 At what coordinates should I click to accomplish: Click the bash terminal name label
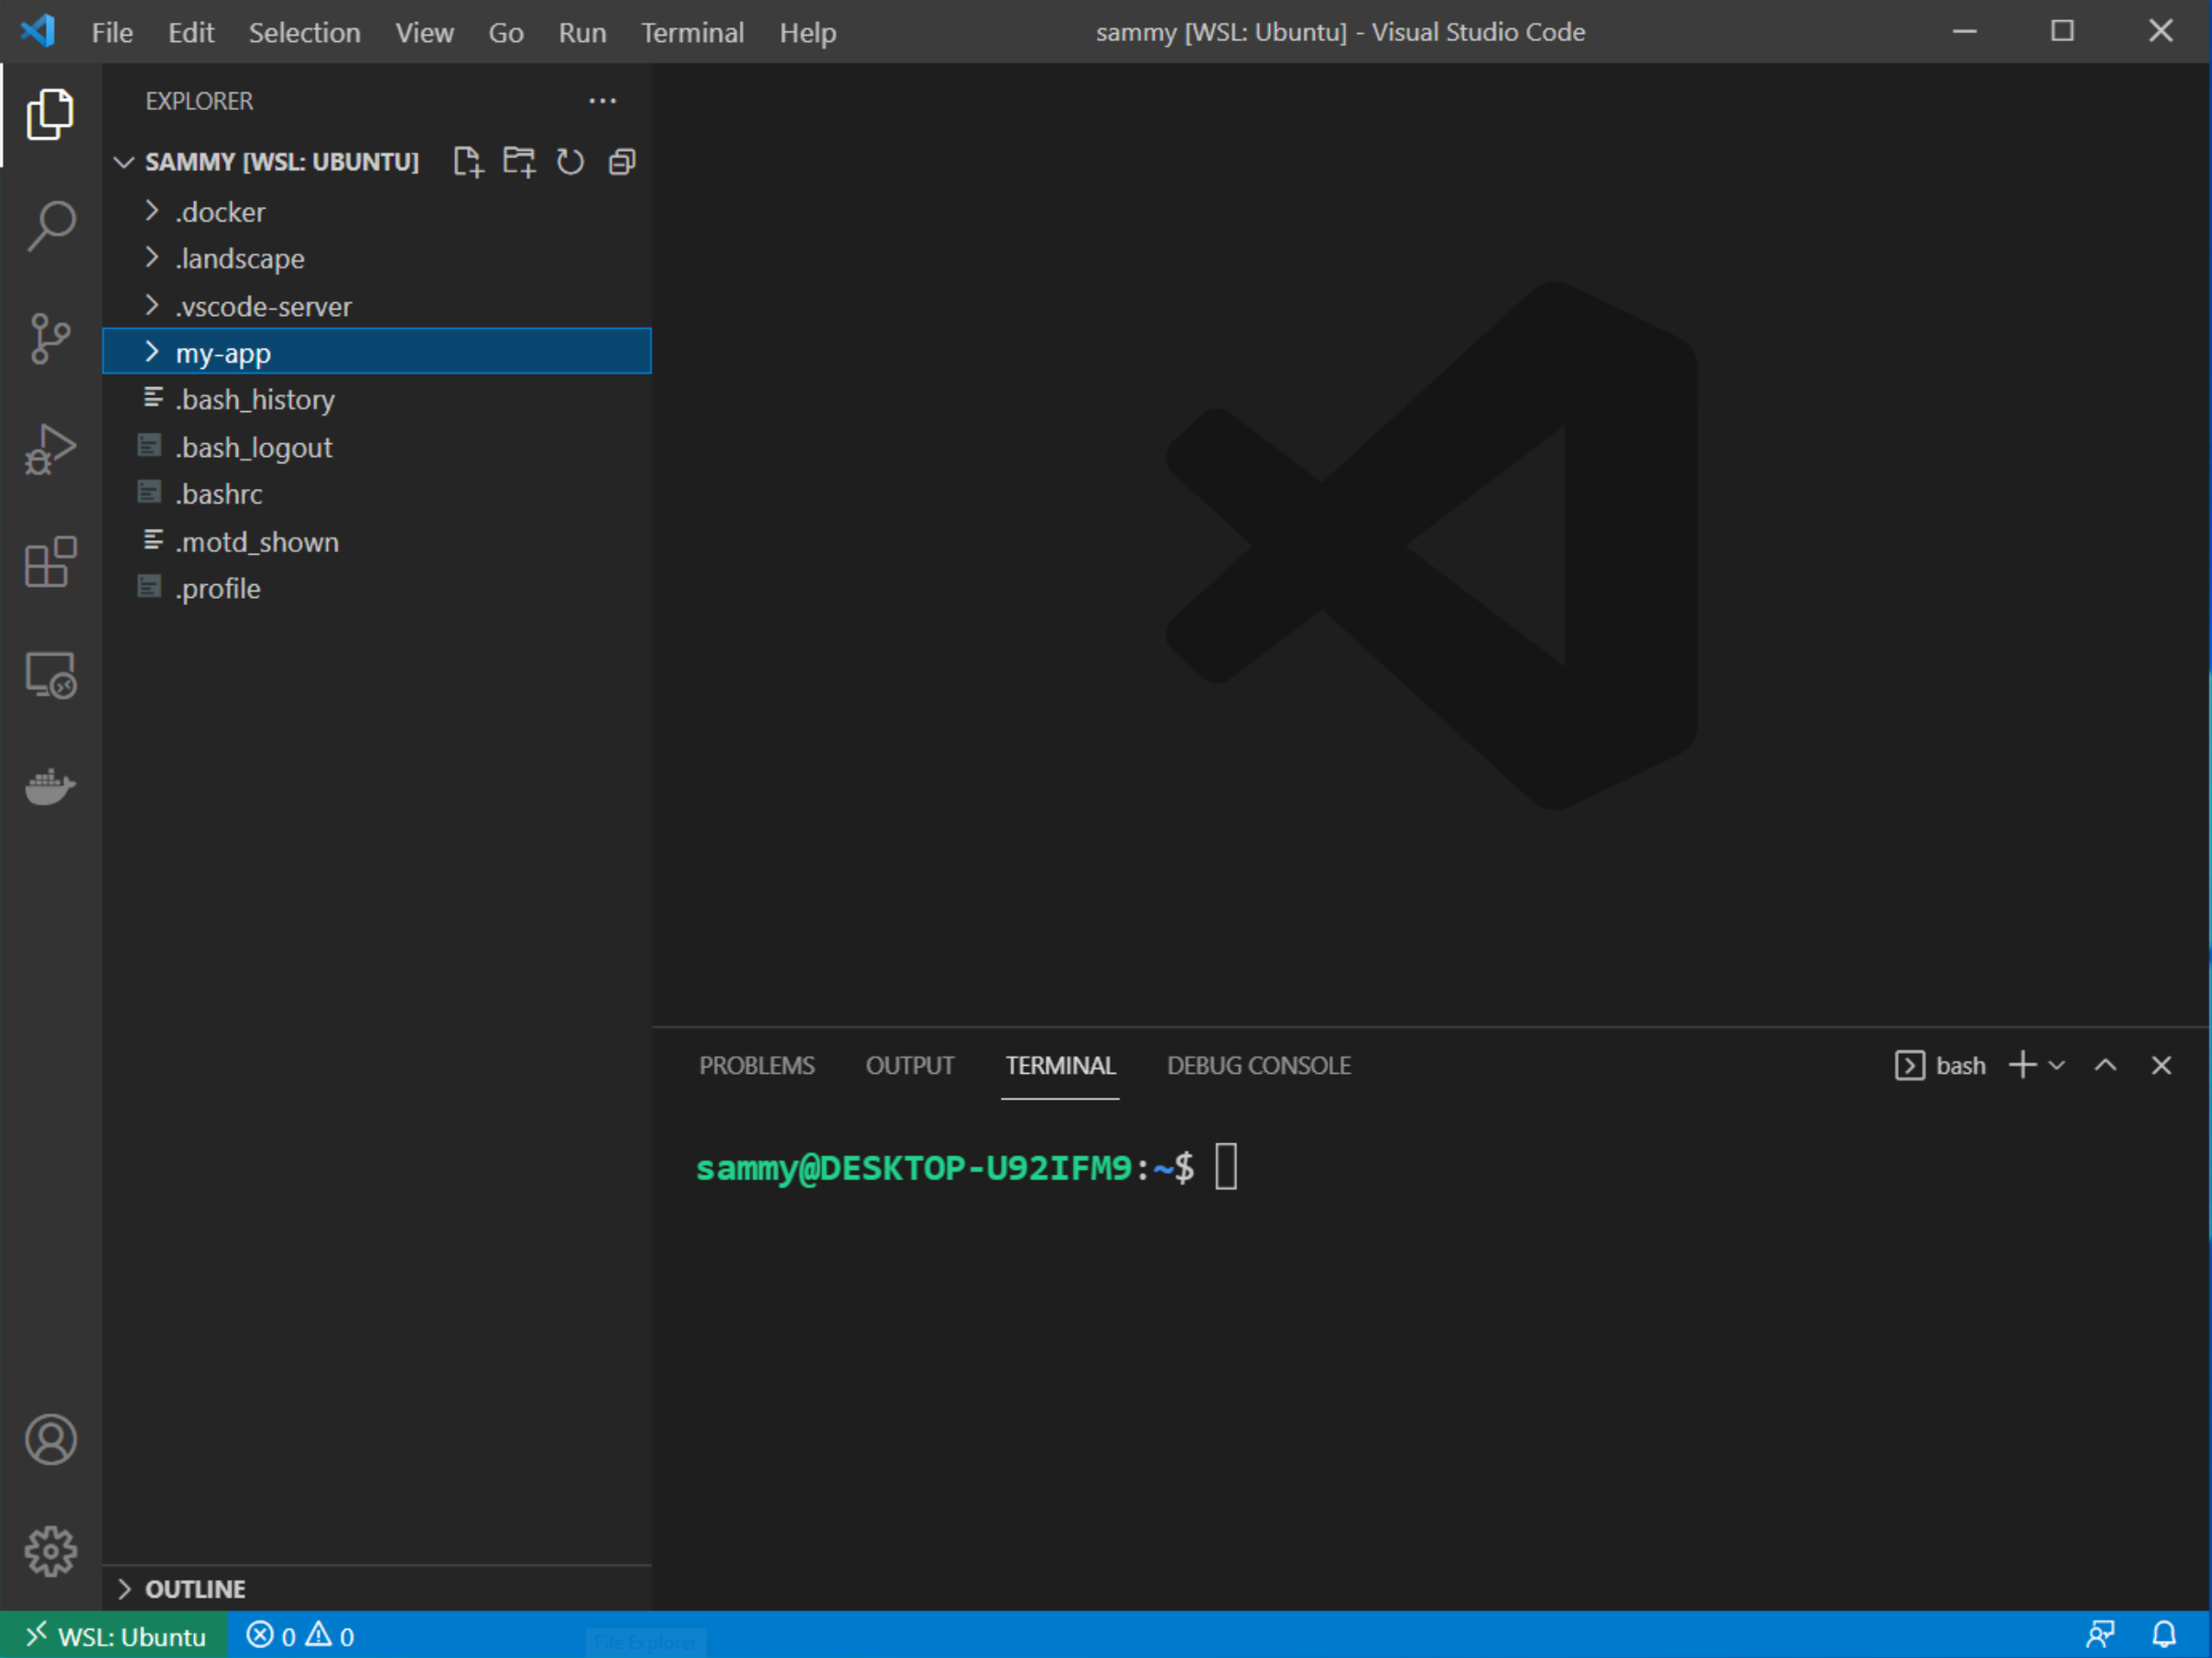click(1960, 1066)
